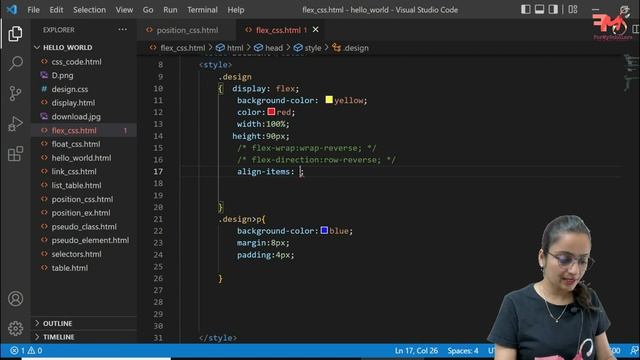Open the Explorer view in activity bar
640x360 pixels.
click(15, 33)
